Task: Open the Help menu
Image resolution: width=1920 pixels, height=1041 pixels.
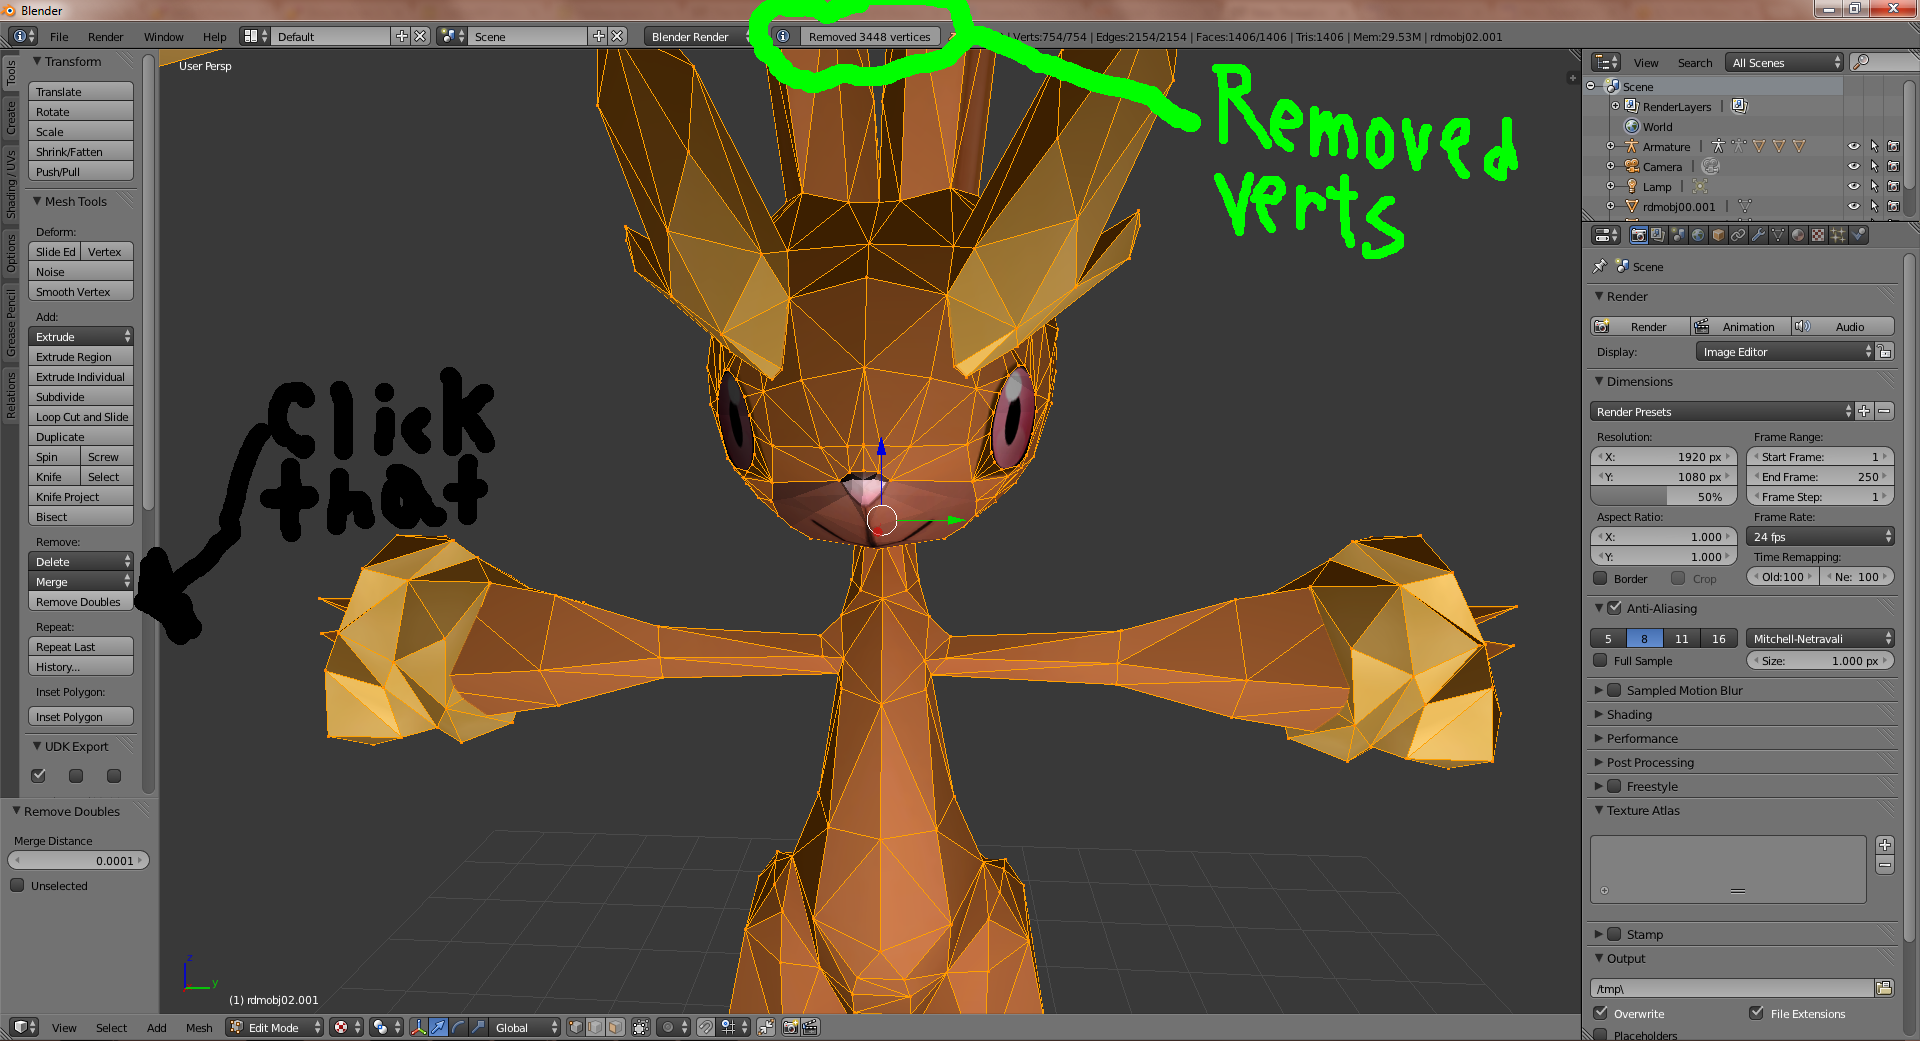Action: (x=214, y=37)
